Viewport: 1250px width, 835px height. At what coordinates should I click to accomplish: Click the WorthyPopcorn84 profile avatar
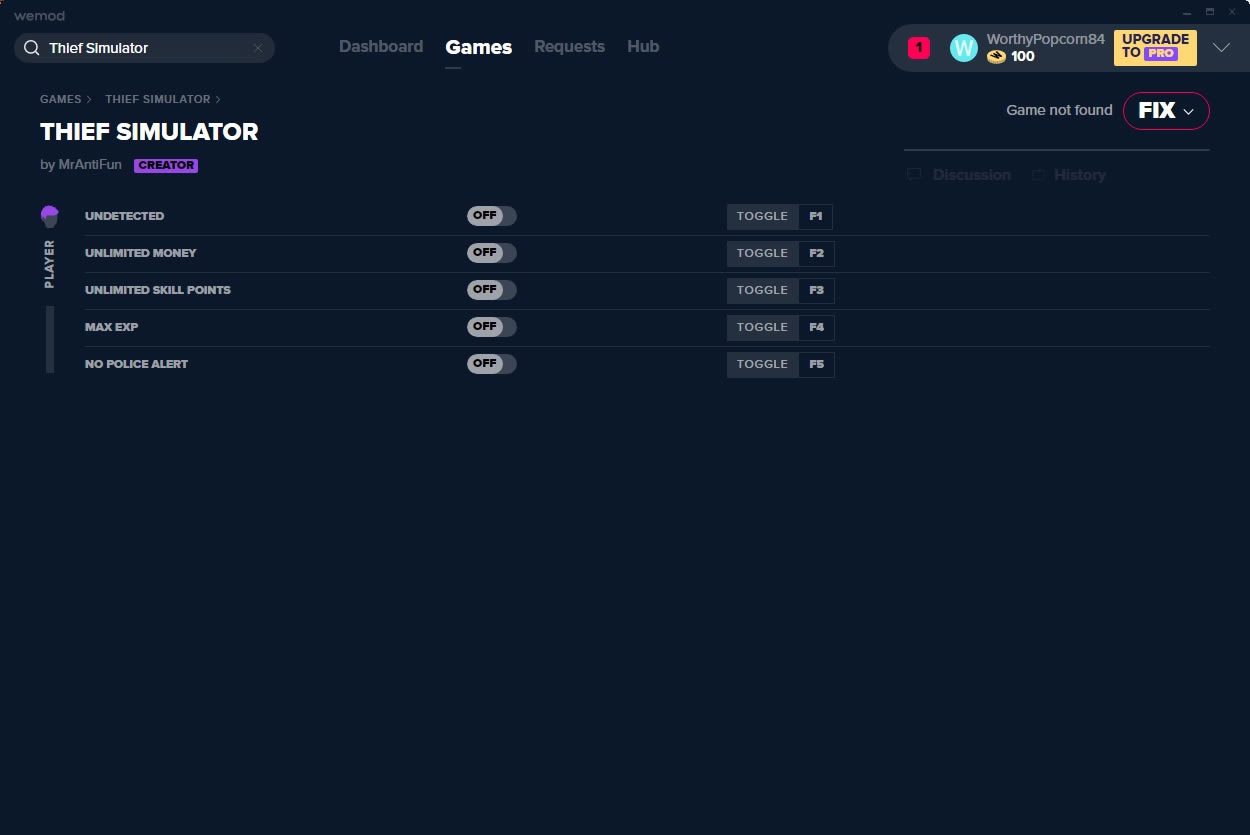963,48
